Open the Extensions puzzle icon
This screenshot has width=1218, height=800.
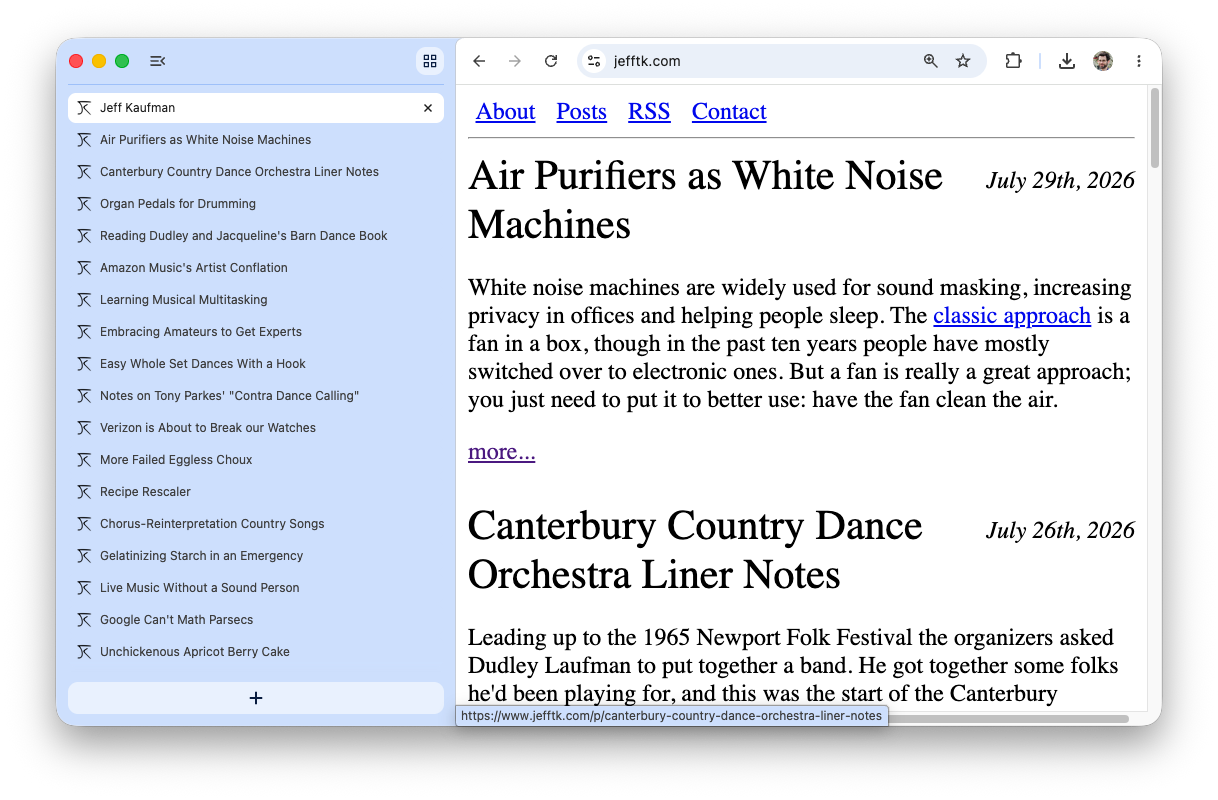pos(1013,61)
